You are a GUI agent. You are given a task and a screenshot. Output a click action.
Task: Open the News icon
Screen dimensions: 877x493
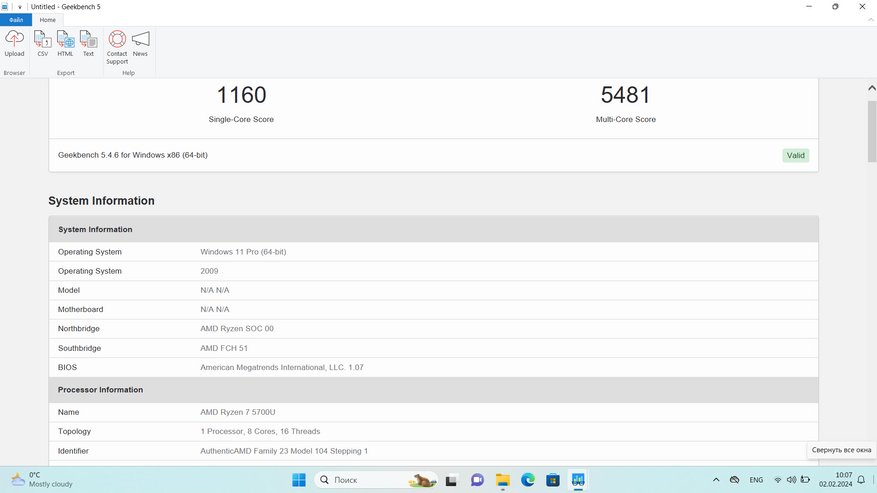click(x=140, y=44)
